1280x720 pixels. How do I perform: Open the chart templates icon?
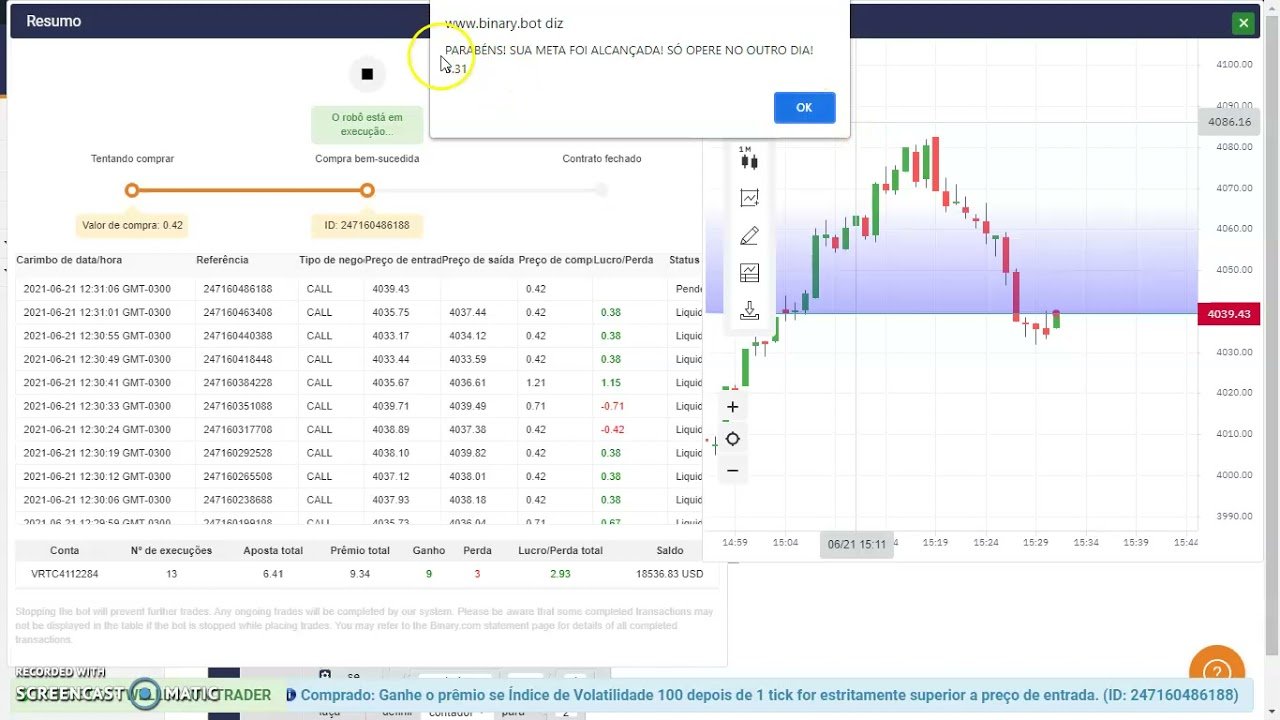[749, 273]
